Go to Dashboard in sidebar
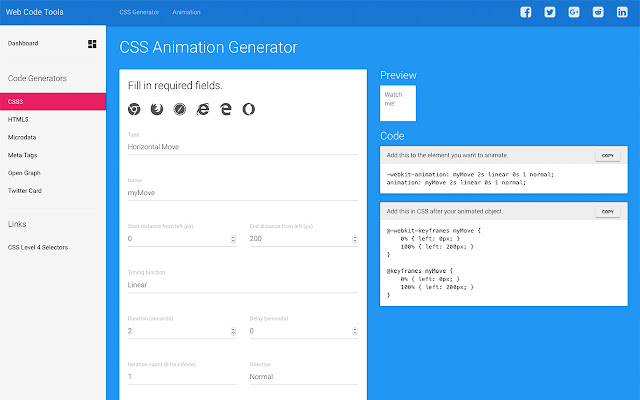 [23, 43]
